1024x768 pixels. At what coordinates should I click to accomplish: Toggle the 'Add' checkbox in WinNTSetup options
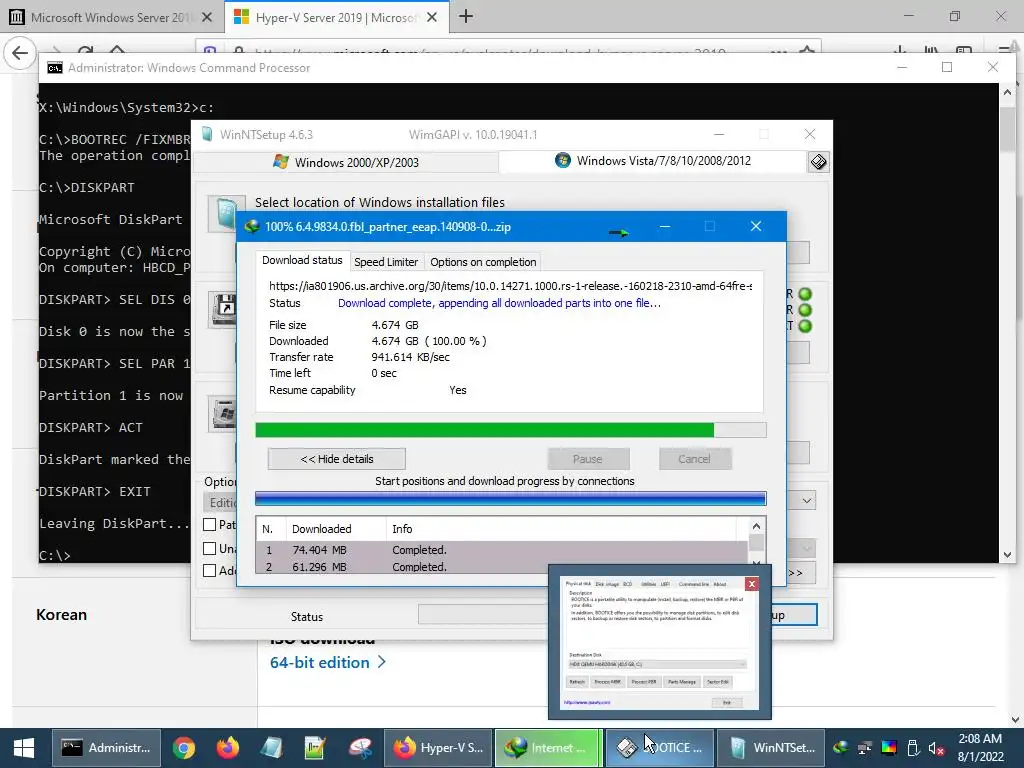210,570
